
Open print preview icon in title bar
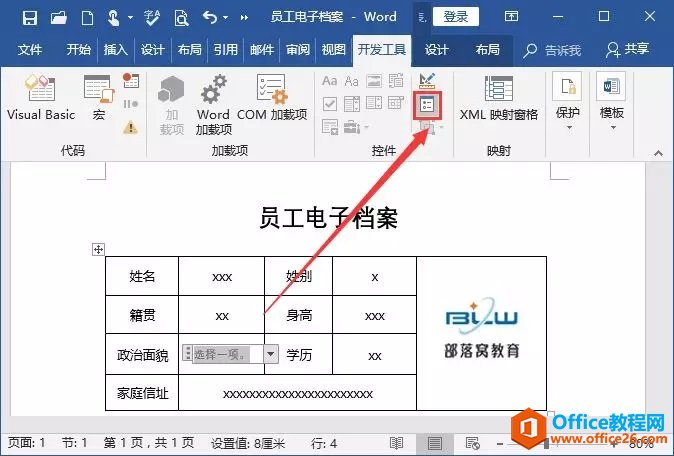pos(181,18)
